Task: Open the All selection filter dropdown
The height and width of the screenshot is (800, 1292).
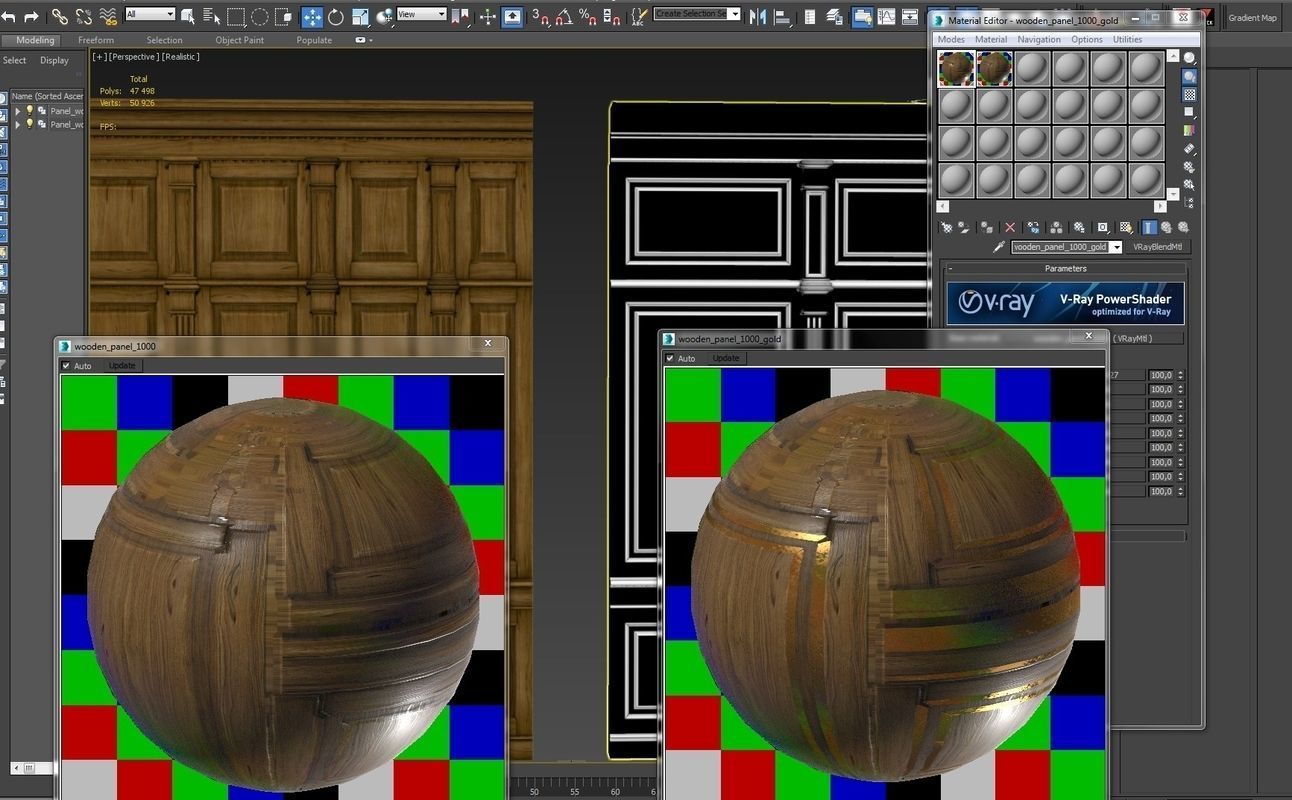Action: pyautogui.click(x=150, y=14)
